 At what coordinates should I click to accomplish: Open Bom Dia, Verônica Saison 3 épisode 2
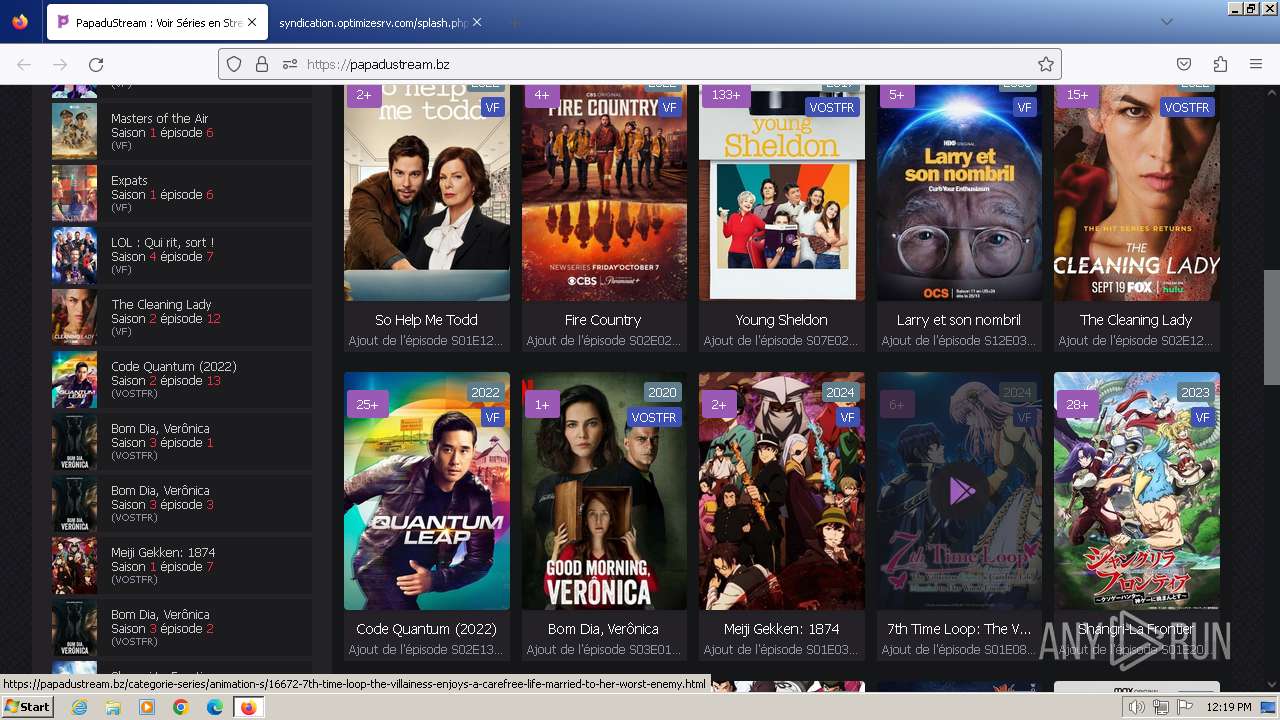(182, 628)
